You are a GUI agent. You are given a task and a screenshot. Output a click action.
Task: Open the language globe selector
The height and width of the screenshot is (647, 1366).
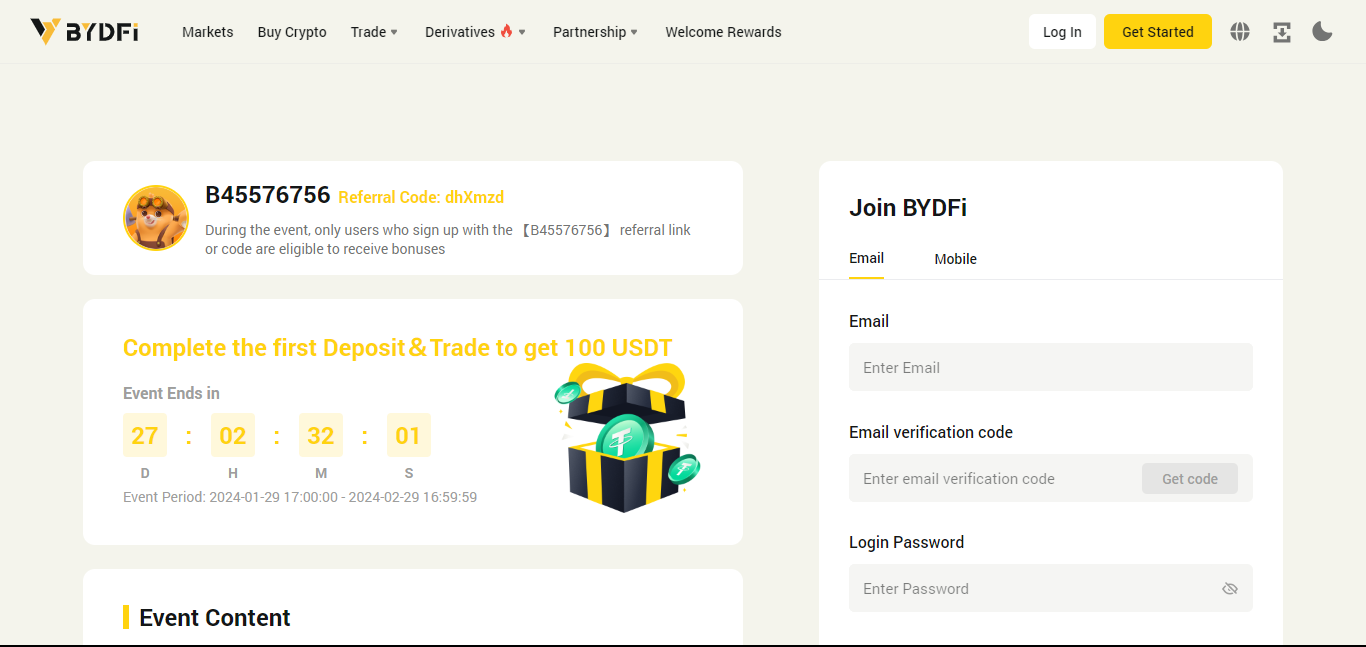click(1240, 32)
